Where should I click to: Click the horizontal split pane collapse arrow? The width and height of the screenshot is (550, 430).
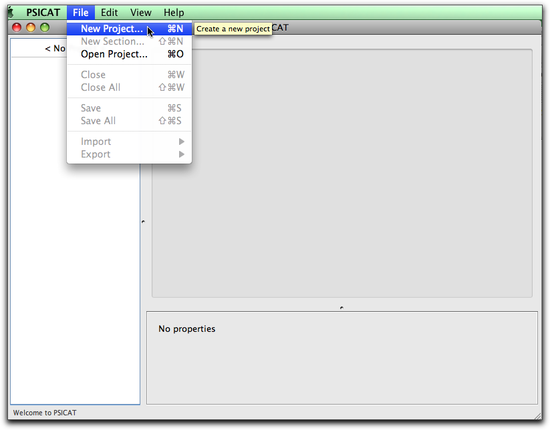(342, 308)
